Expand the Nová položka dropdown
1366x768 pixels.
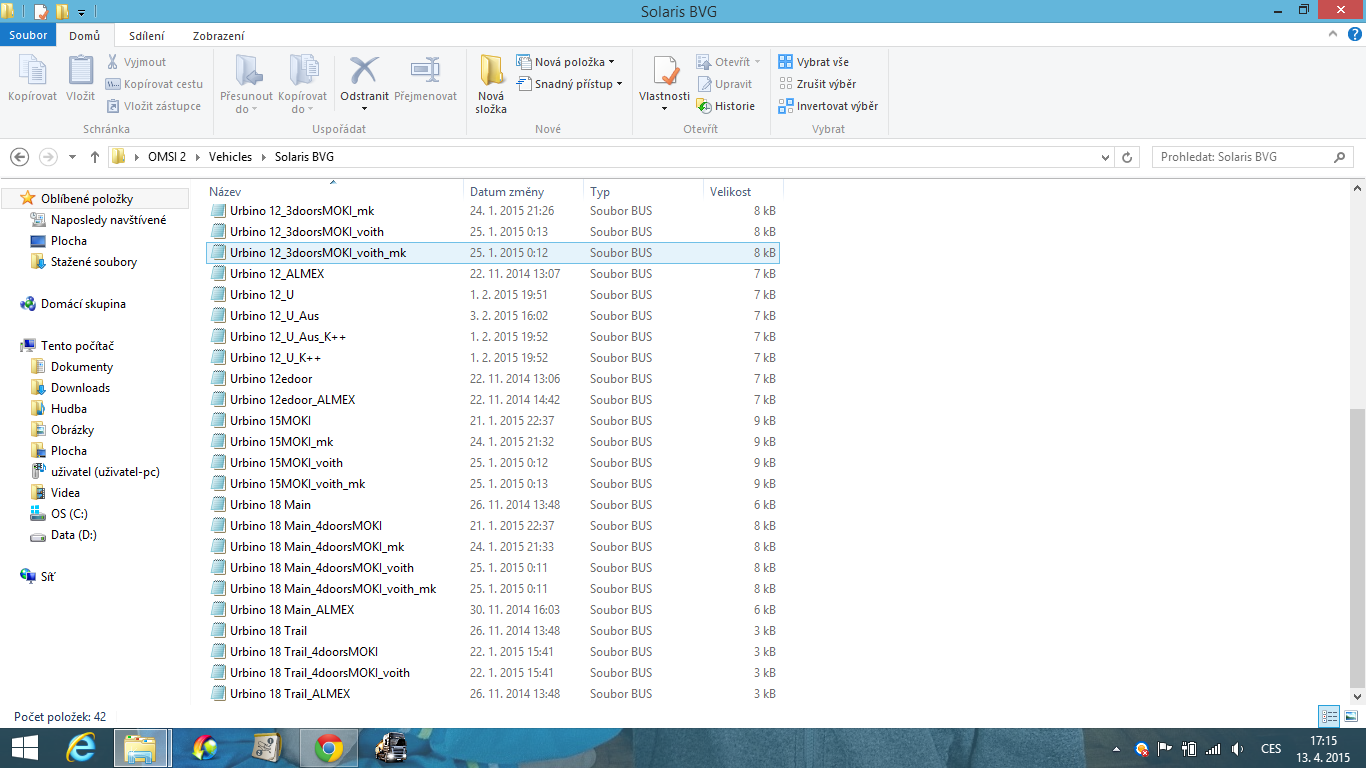coord(566,62)
